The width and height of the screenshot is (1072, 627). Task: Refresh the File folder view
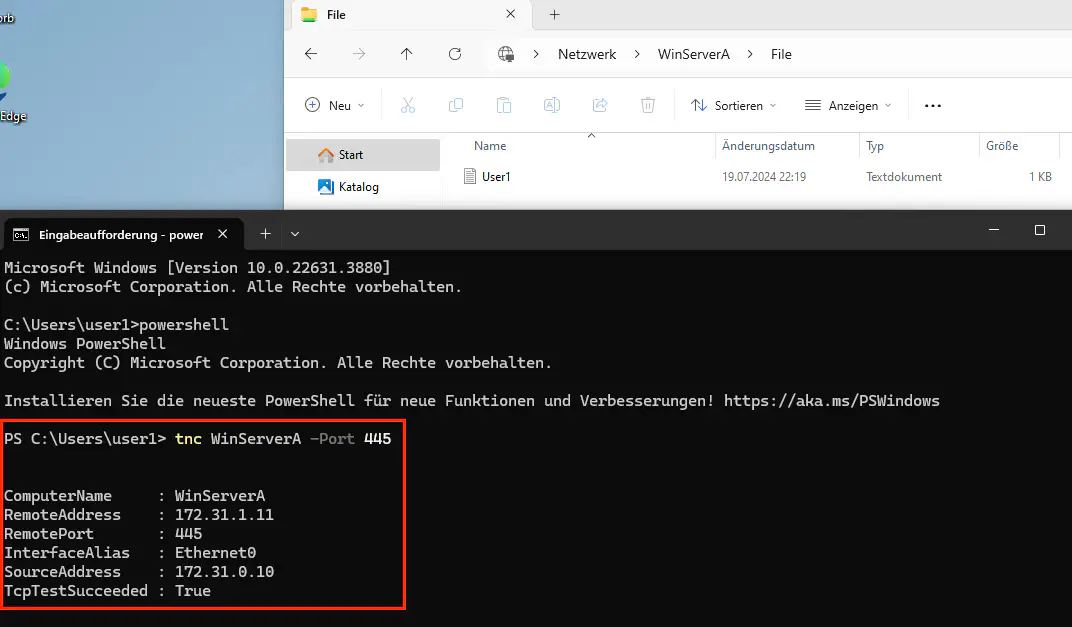click(455, 54)
